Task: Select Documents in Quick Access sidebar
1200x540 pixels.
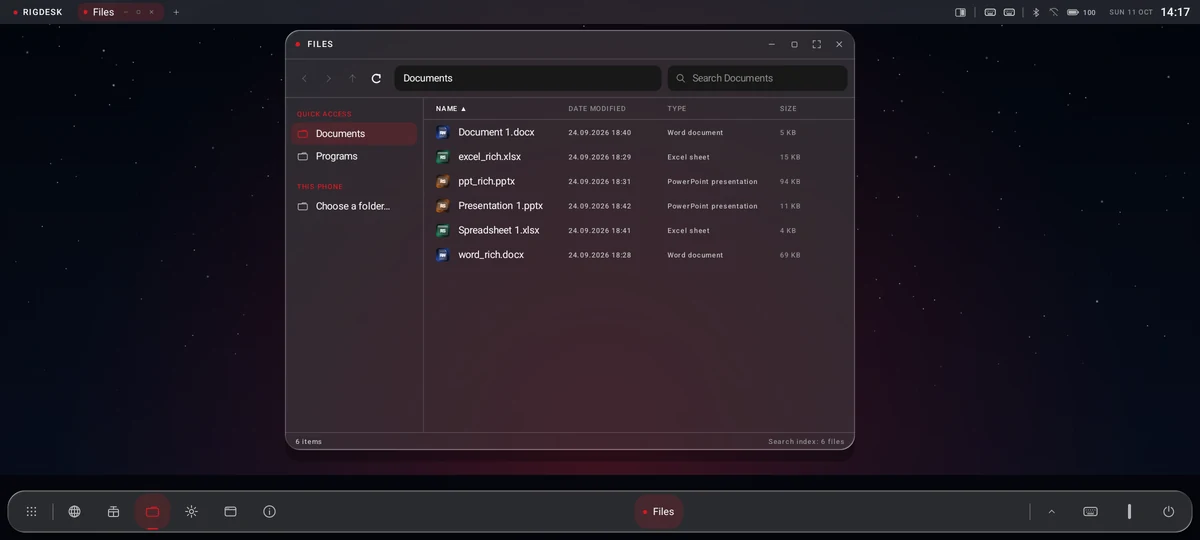Action: 354,133
